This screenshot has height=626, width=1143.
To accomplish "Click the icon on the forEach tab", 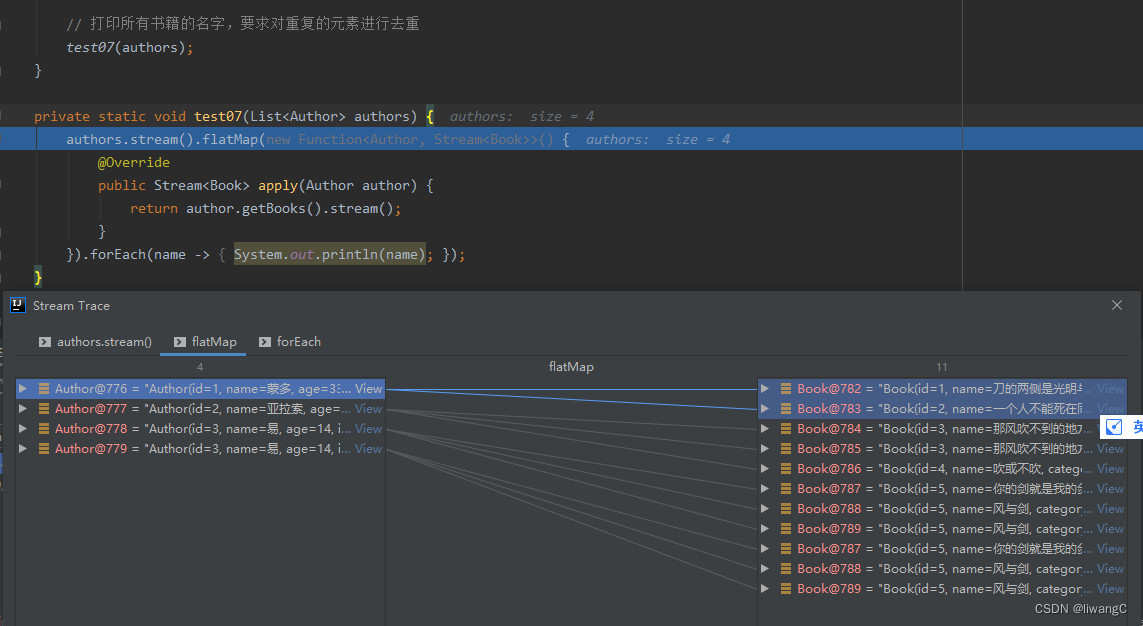I will 265,342.
